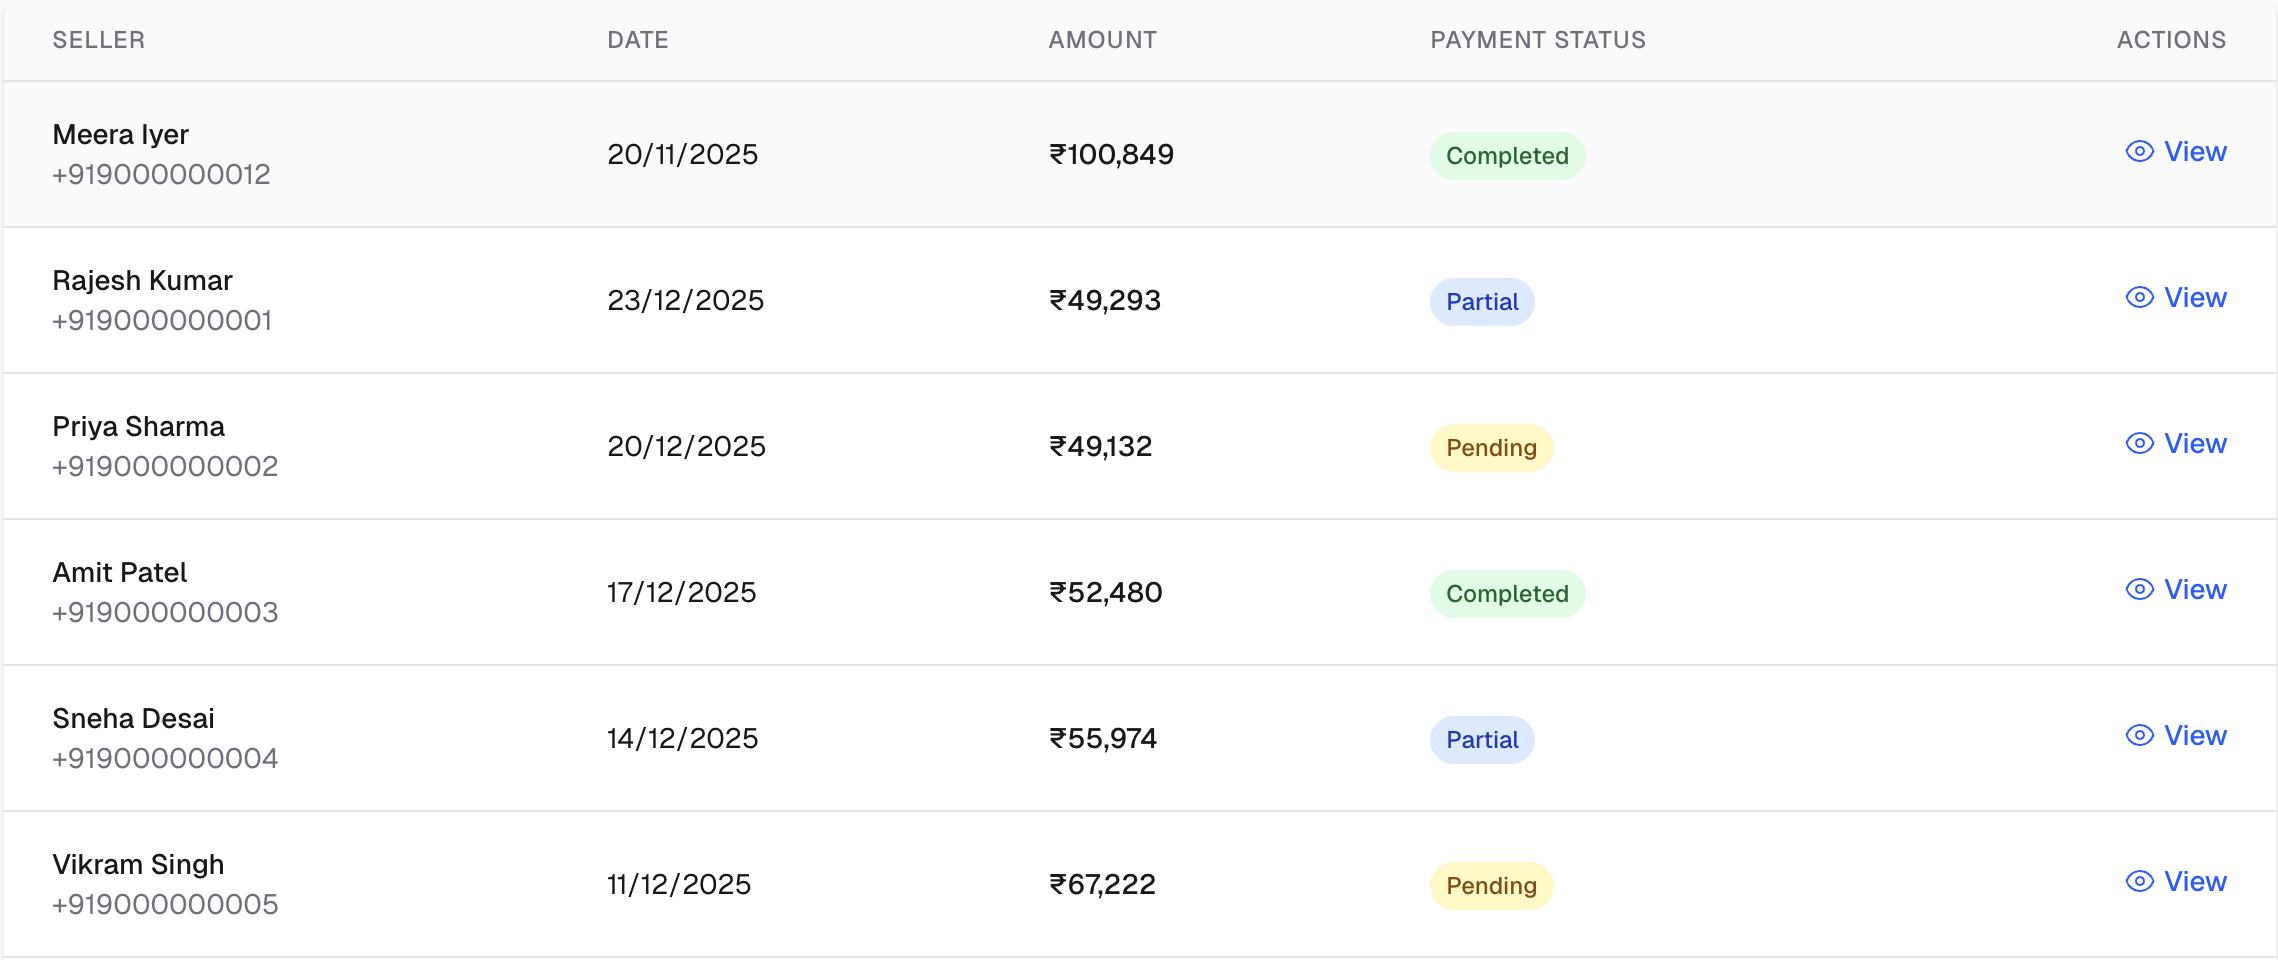
Task: Click the Pending badge for Vikram Singh
Action: pos(1491,886)
